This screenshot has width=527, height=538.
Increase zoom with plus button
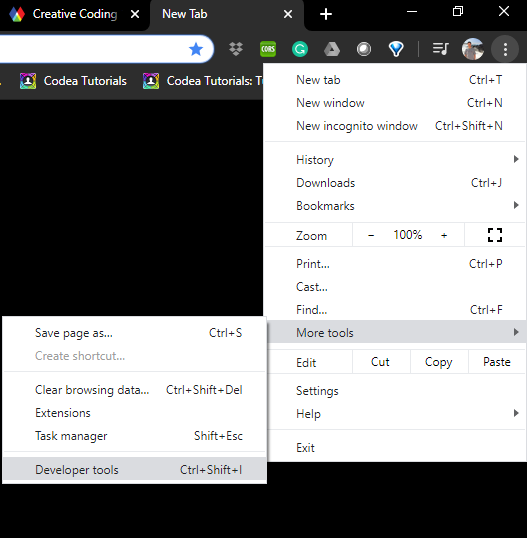click(x=444, y=235)
